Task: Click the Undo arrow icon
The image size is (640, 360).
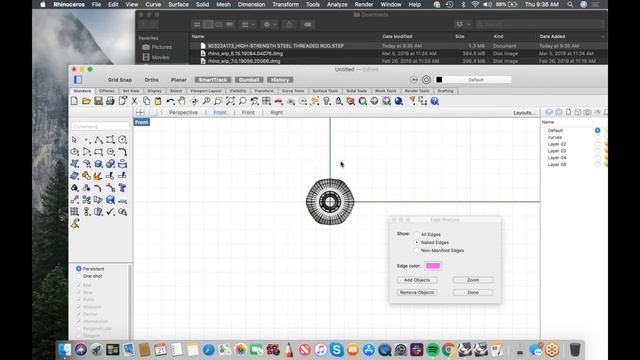Action: [x=170, y=101]
